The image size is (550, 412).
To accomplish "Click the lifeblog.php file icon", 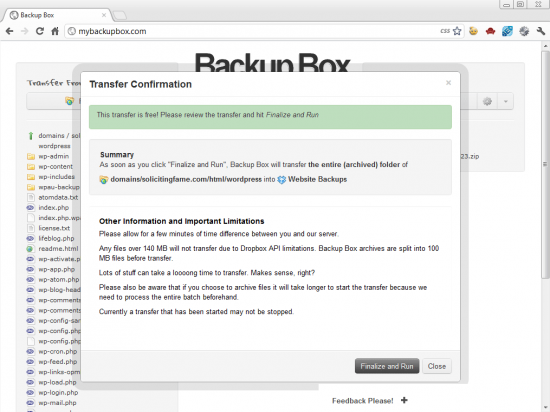I will click(x=31, y=238).
